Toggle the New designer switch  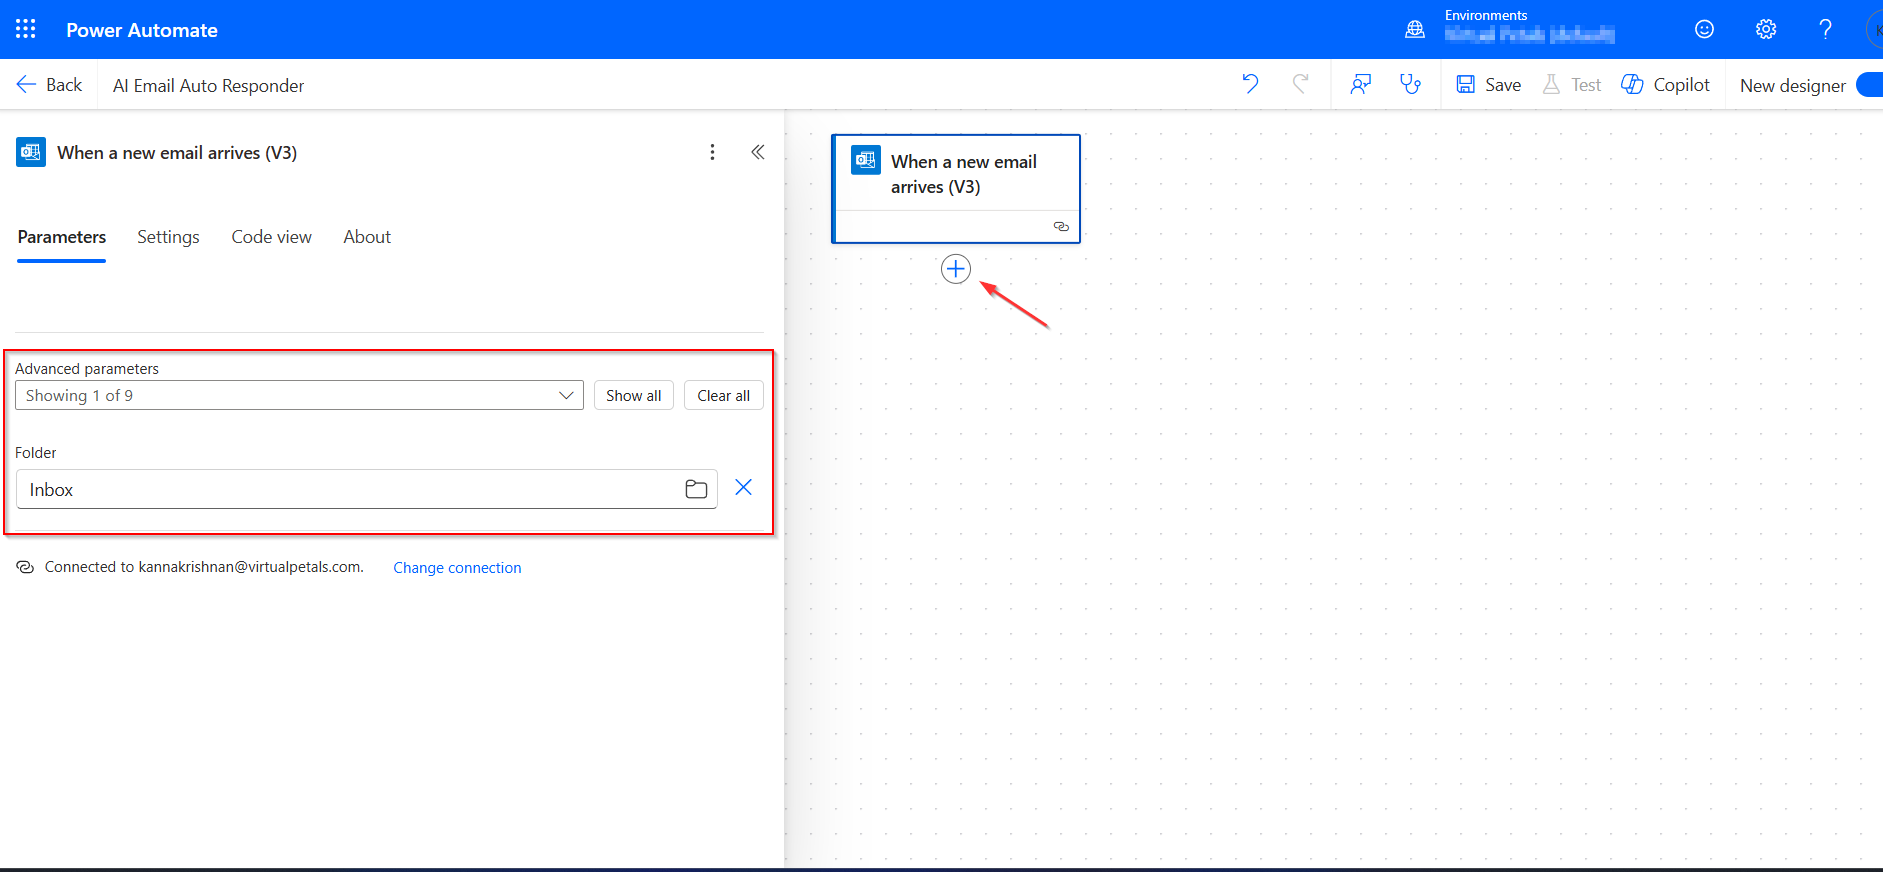(1869, 85)
